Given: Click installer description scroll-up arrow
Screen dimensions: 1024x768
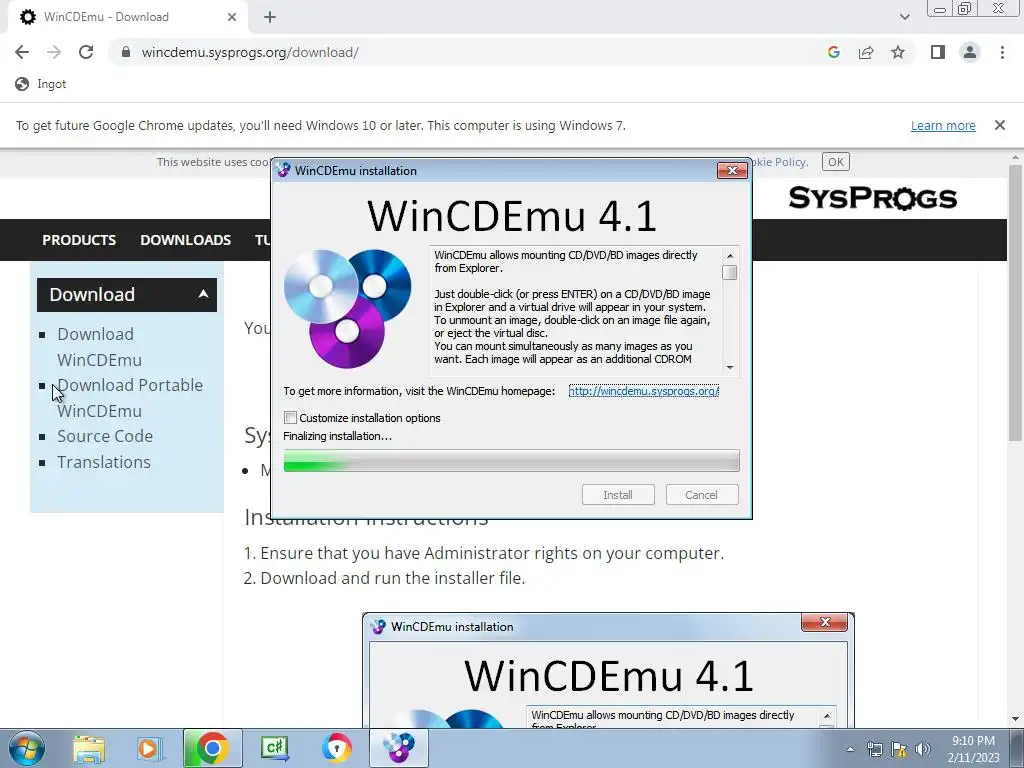Looking at the screenshot, I should [729, 255].
